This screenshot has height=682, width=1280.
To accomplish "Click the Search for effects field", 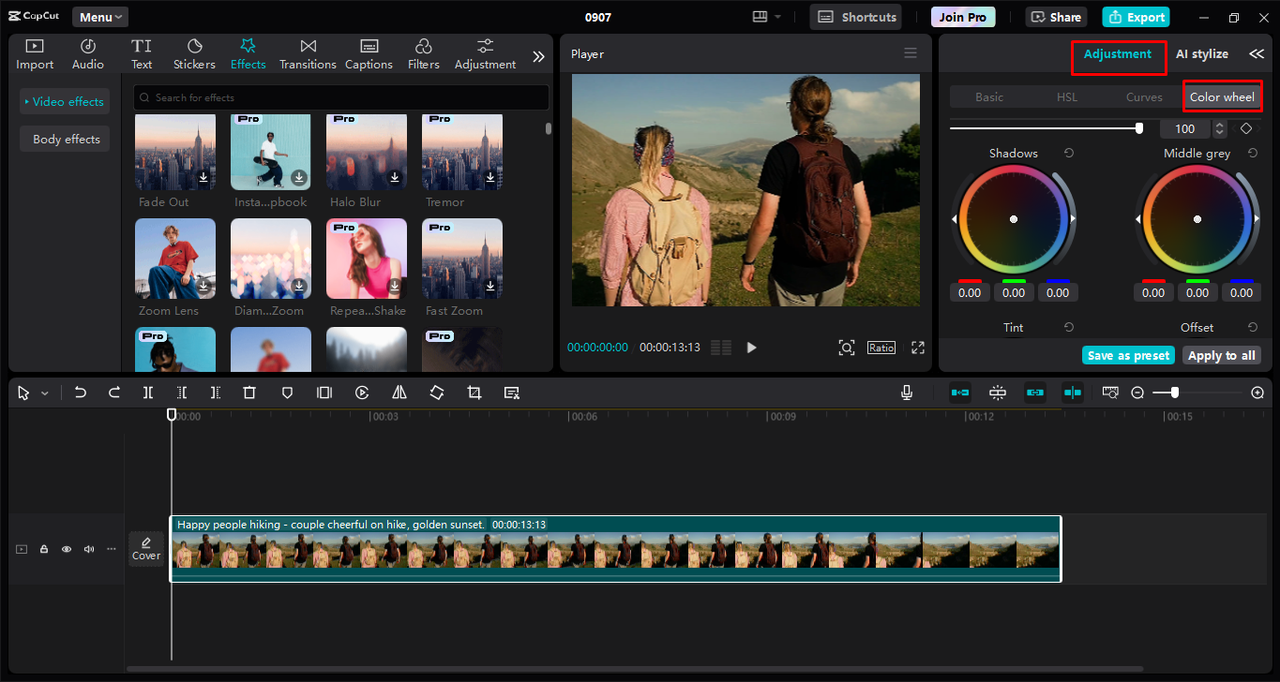I will coord(341,97).
